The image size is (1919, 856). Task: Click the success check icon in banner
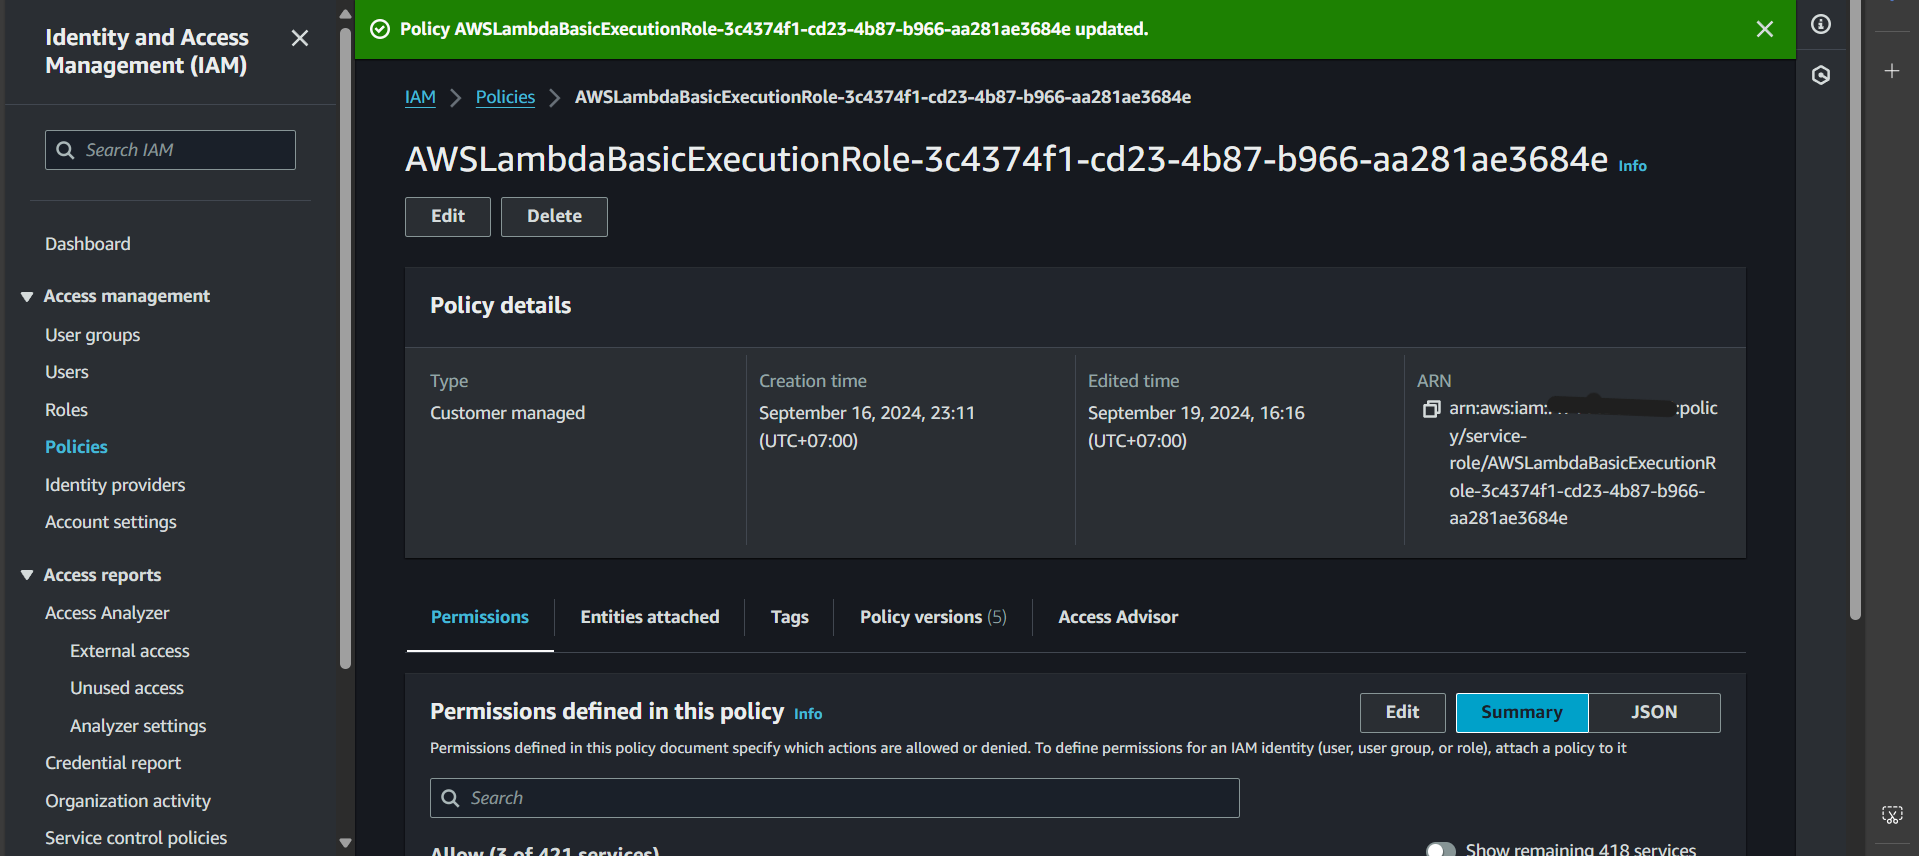coord(380,29)
